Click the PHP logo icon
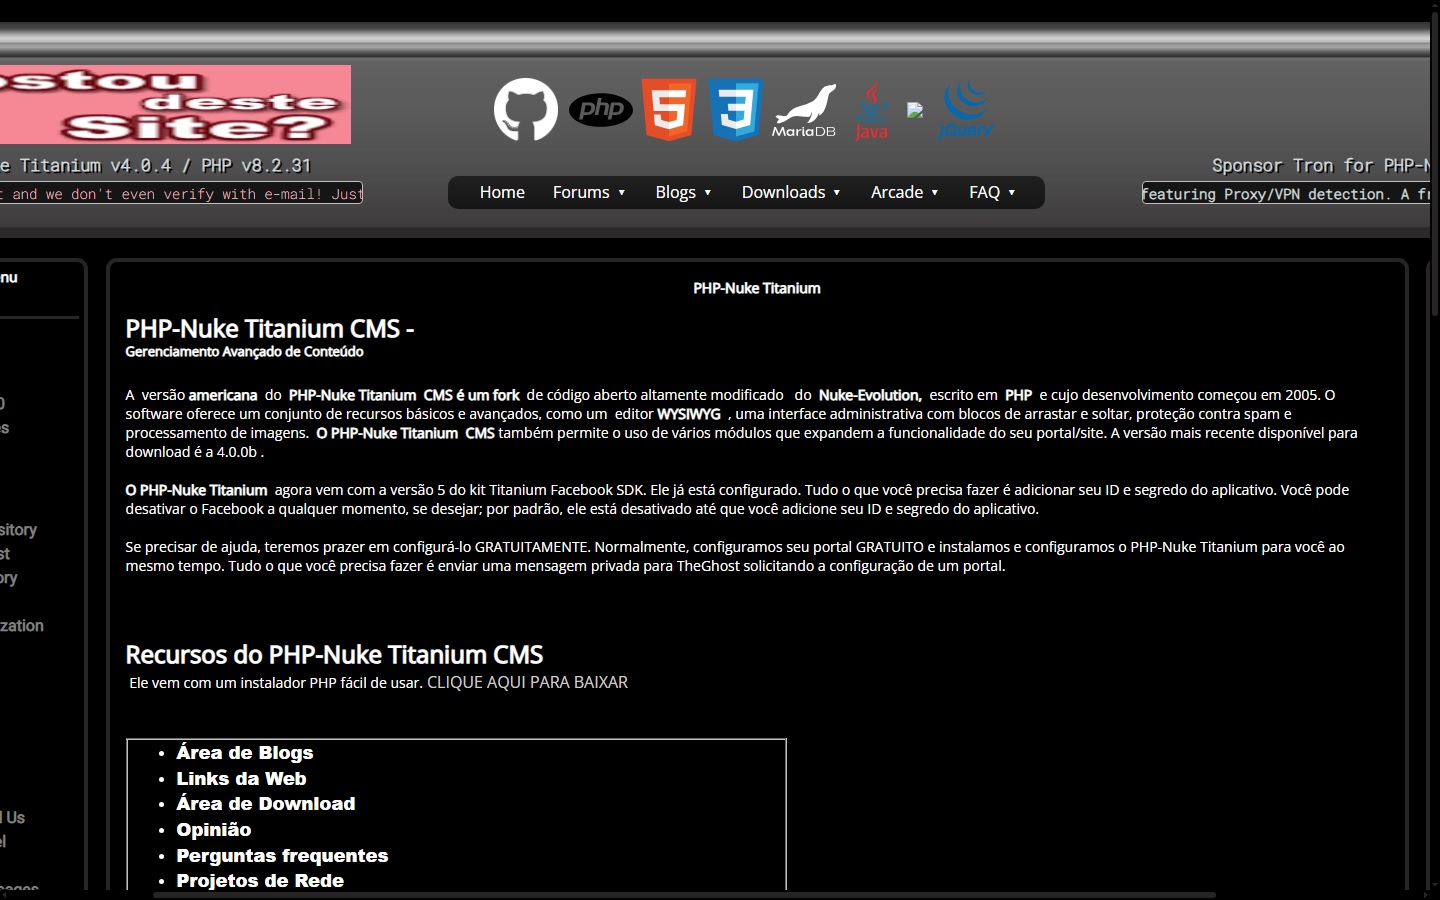 601,109
